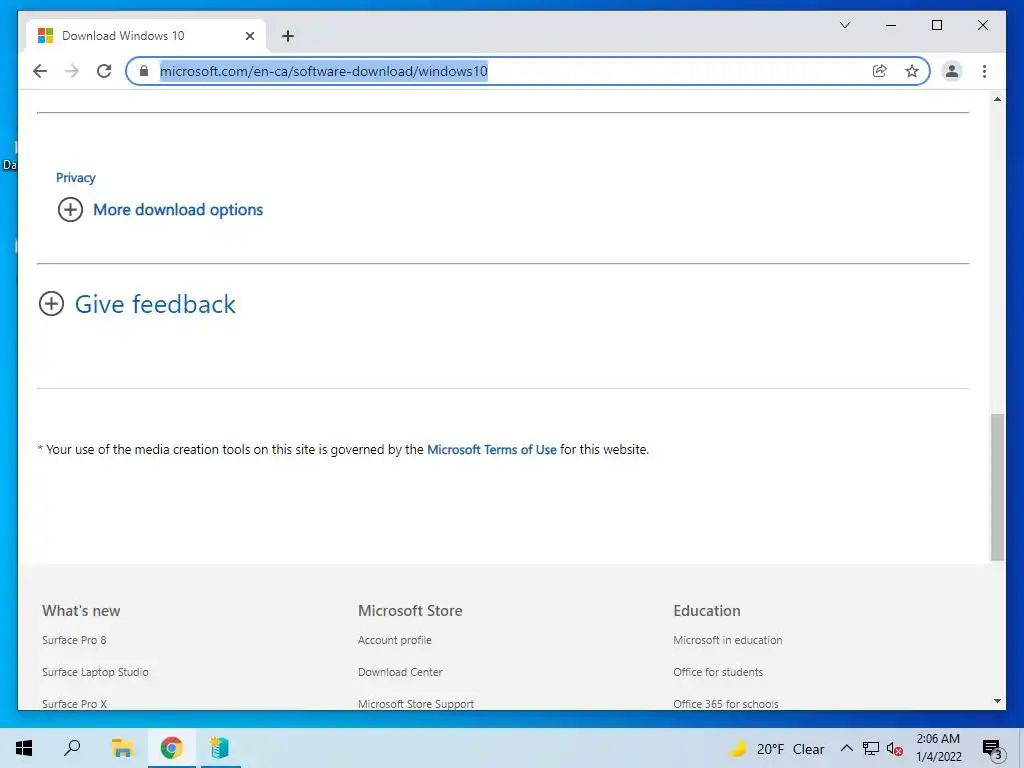Bookmark this tab with the star icon
1024x768 pixels.
point(912,71)
